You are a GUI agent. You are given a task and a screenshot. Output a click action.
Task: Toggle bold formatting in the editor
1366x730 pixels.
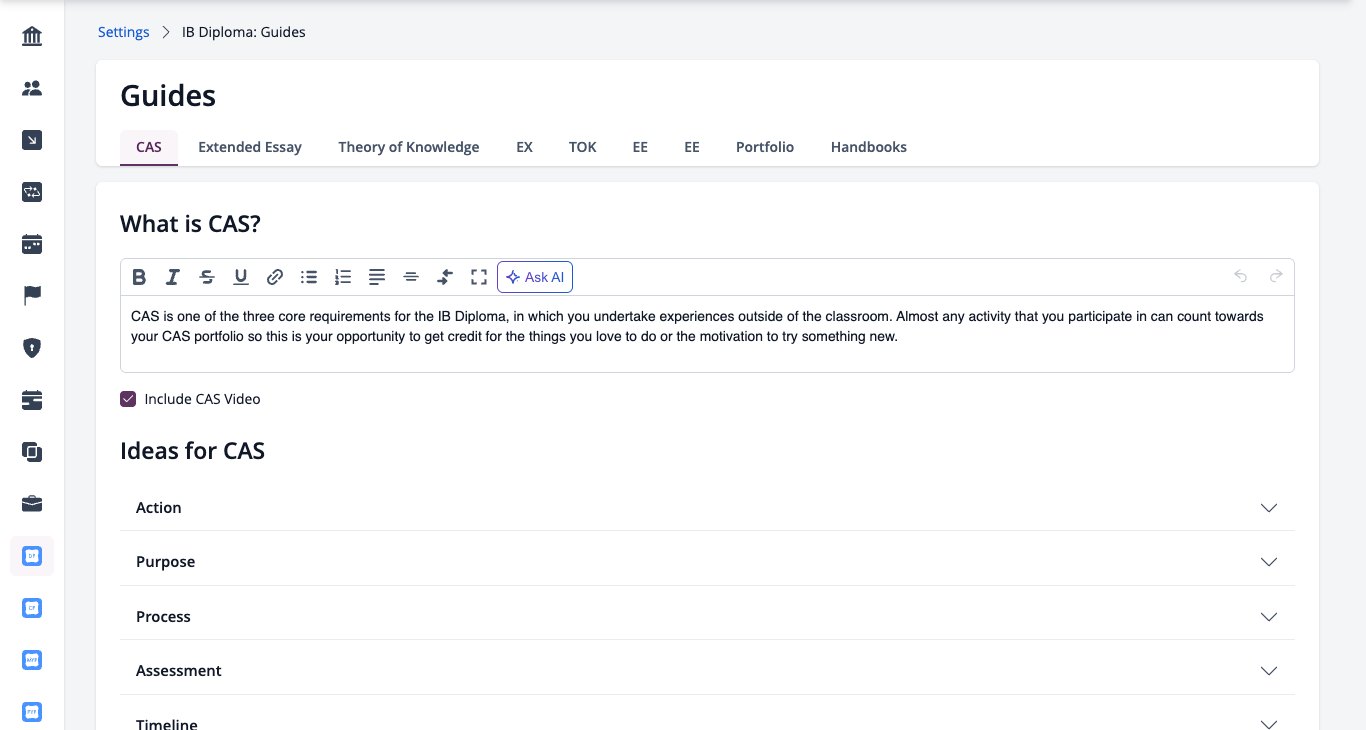[x=139, y=277]
